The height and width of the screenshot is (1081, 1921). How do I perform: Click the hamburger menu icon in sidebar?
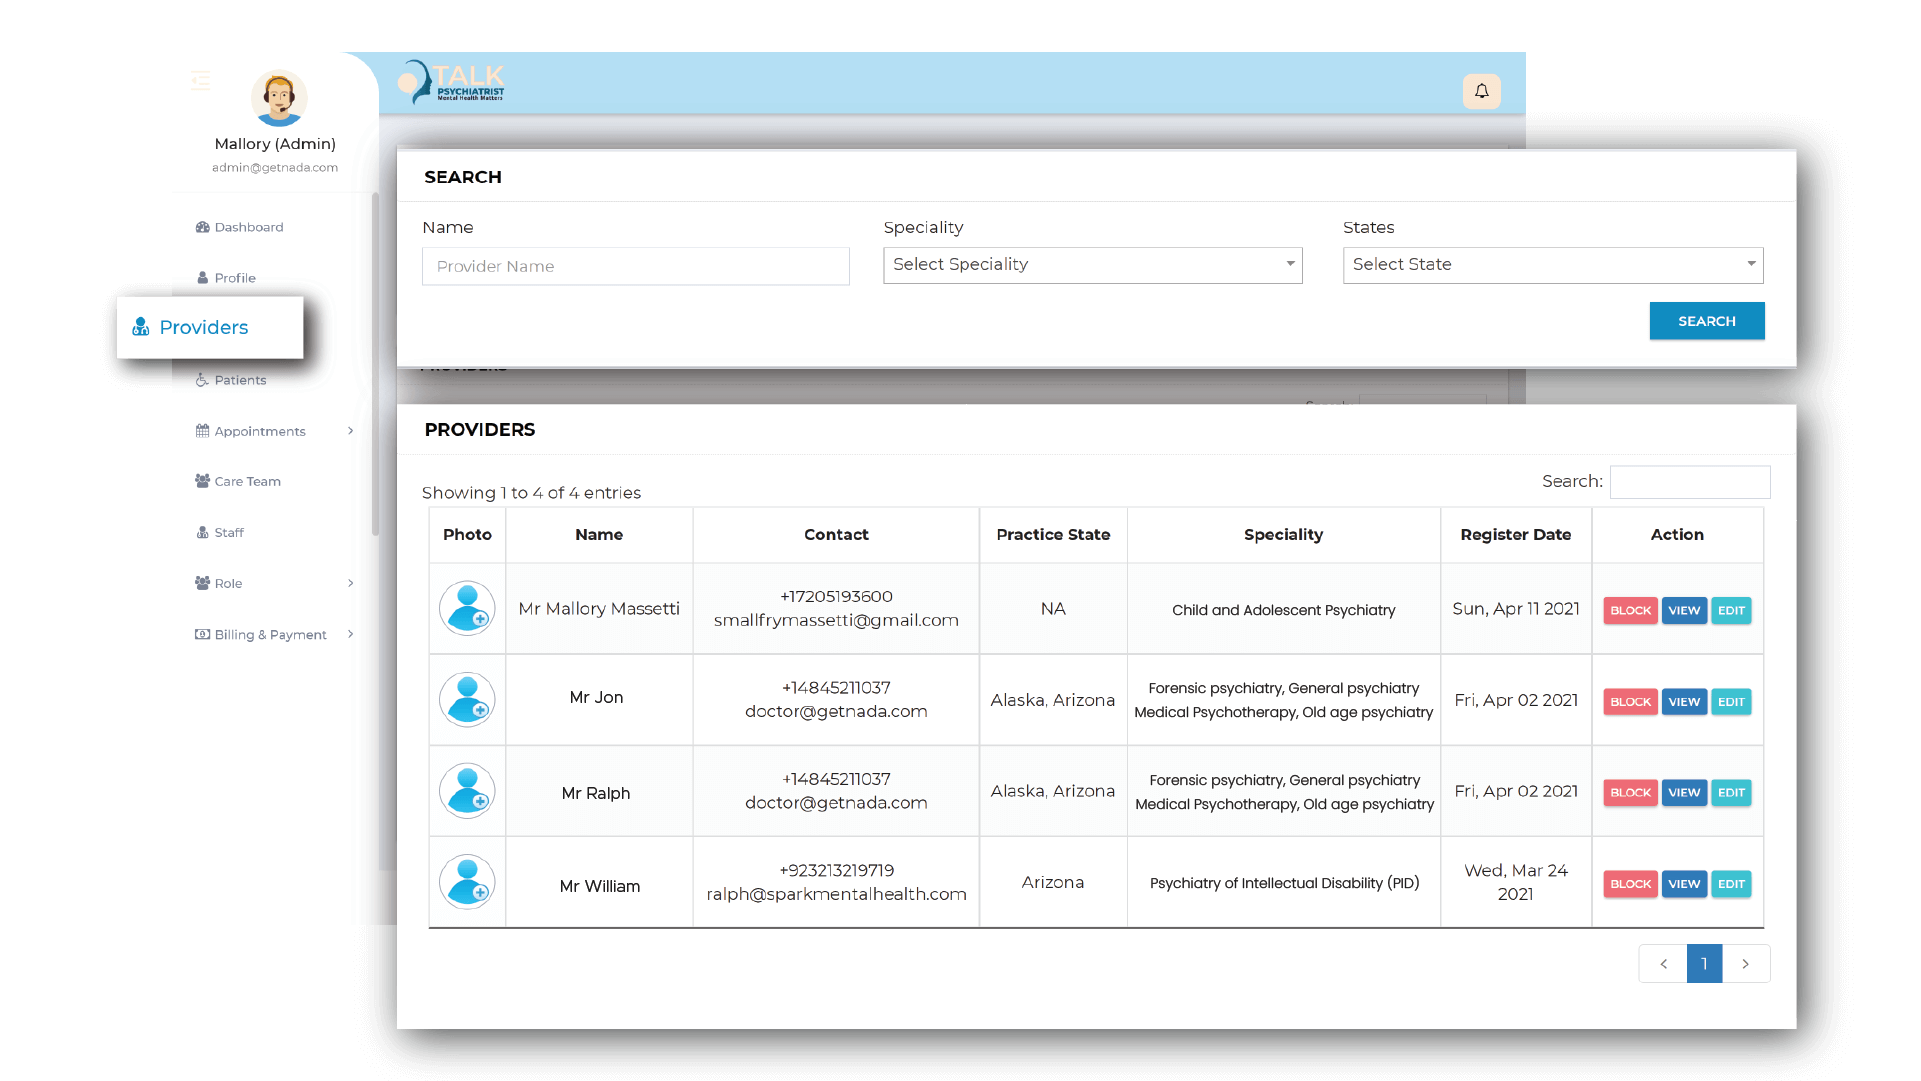click(x=201, y=80)
